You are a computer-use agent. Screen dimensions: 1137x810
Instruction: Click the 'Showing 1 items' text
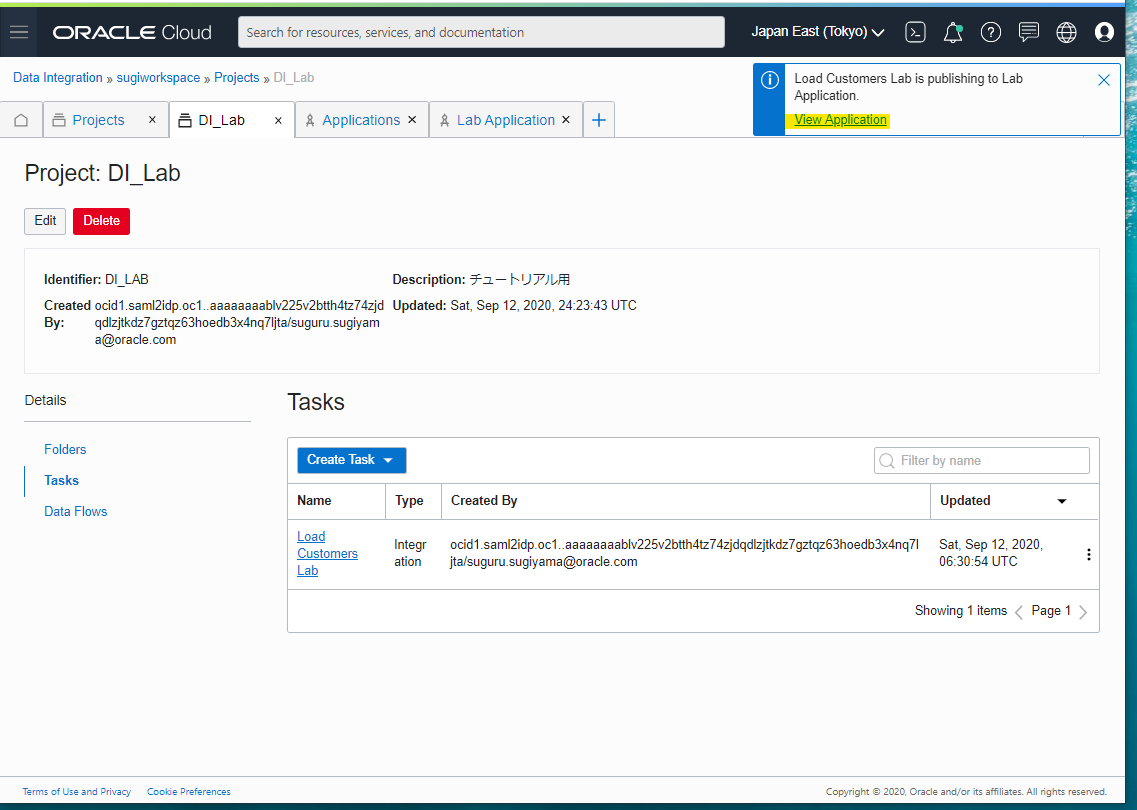tap(961, 611)
